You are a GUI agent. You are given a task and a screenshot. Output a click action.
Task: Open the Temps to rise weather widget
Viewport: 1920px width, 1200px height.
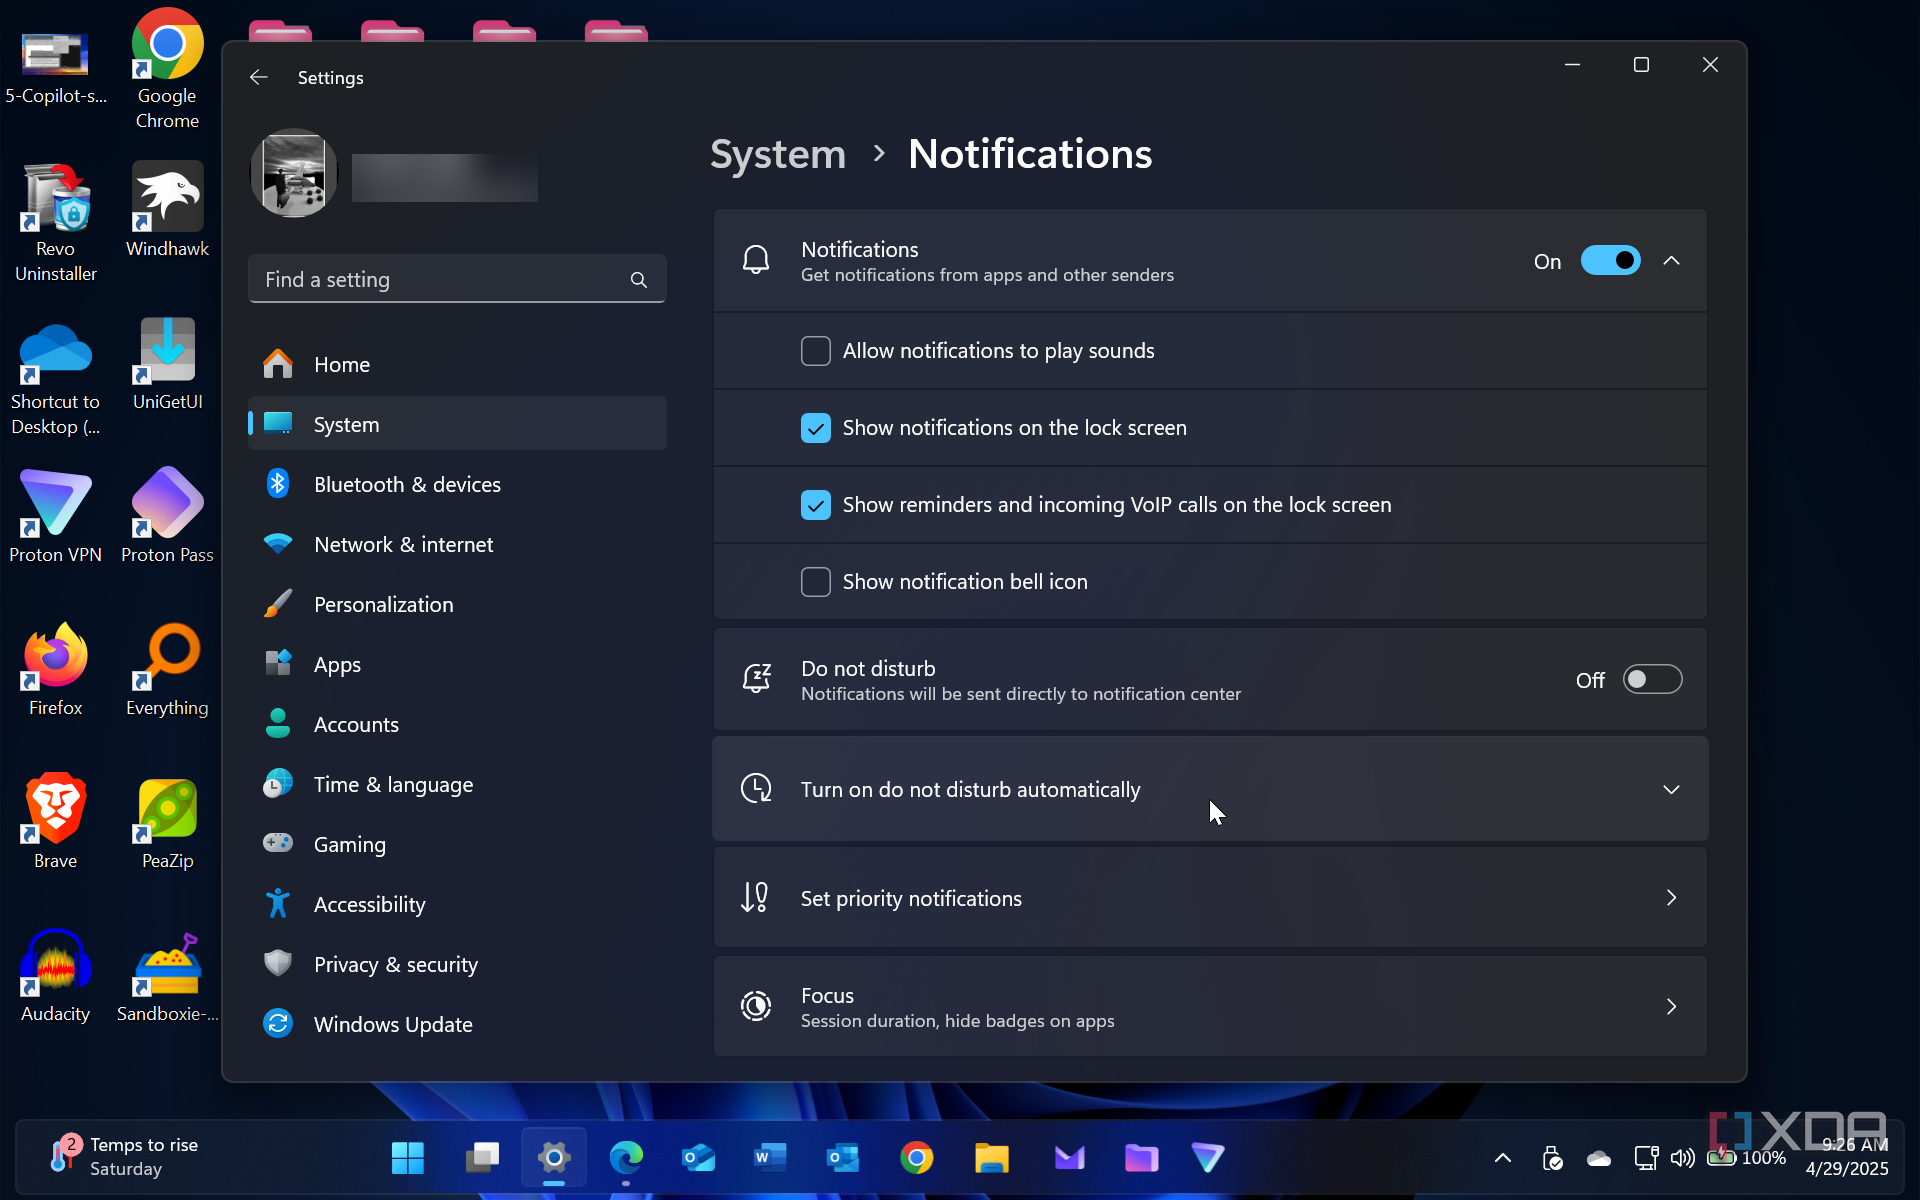click(125, 1157)
